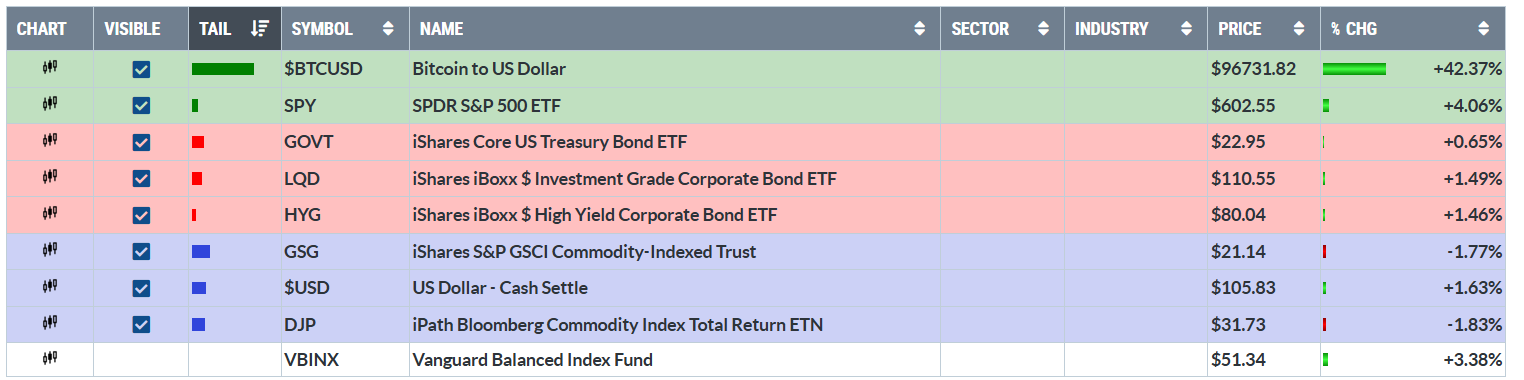1524x380 pixels.
Task: Open the chart icon for DJP
Action: pyautogui.click(x=50, y=323)
